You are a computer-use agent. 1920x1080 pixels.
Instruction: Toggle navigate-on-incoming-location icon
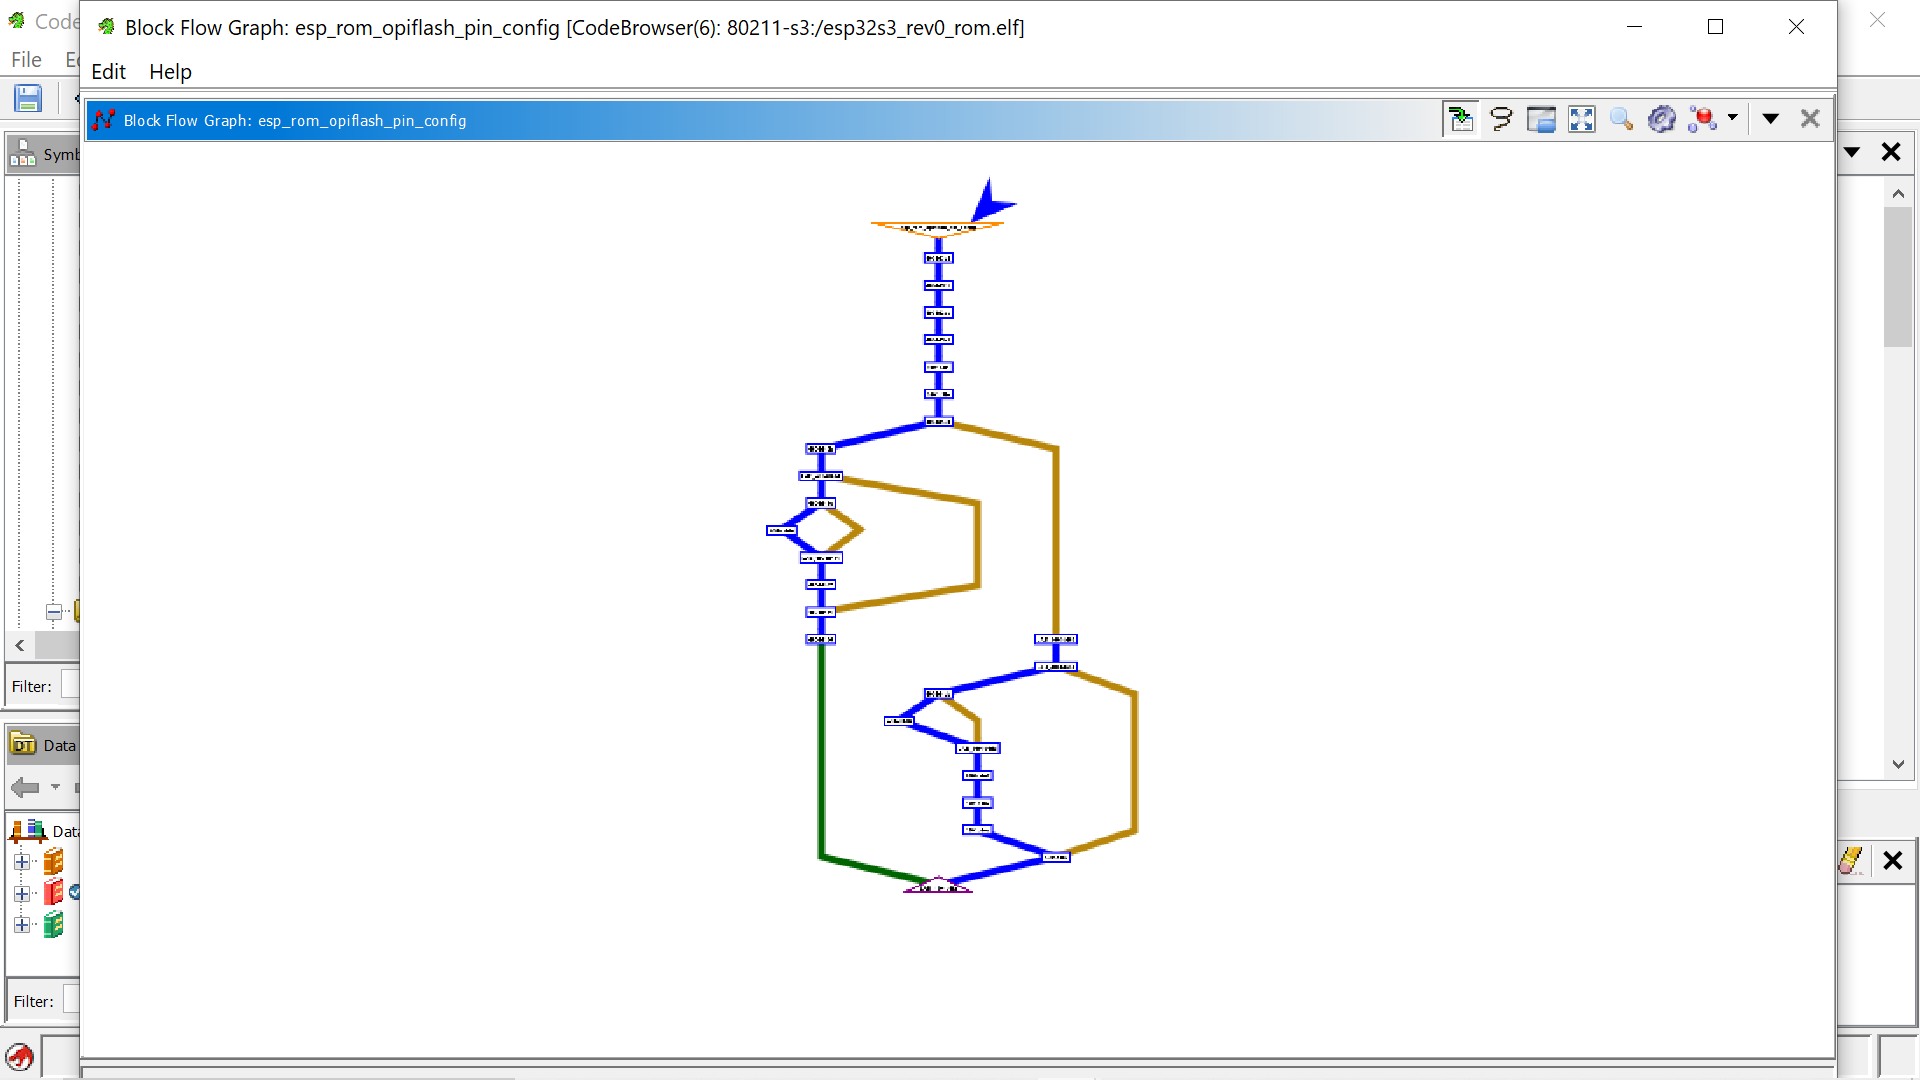click(x=1461, y=120)
